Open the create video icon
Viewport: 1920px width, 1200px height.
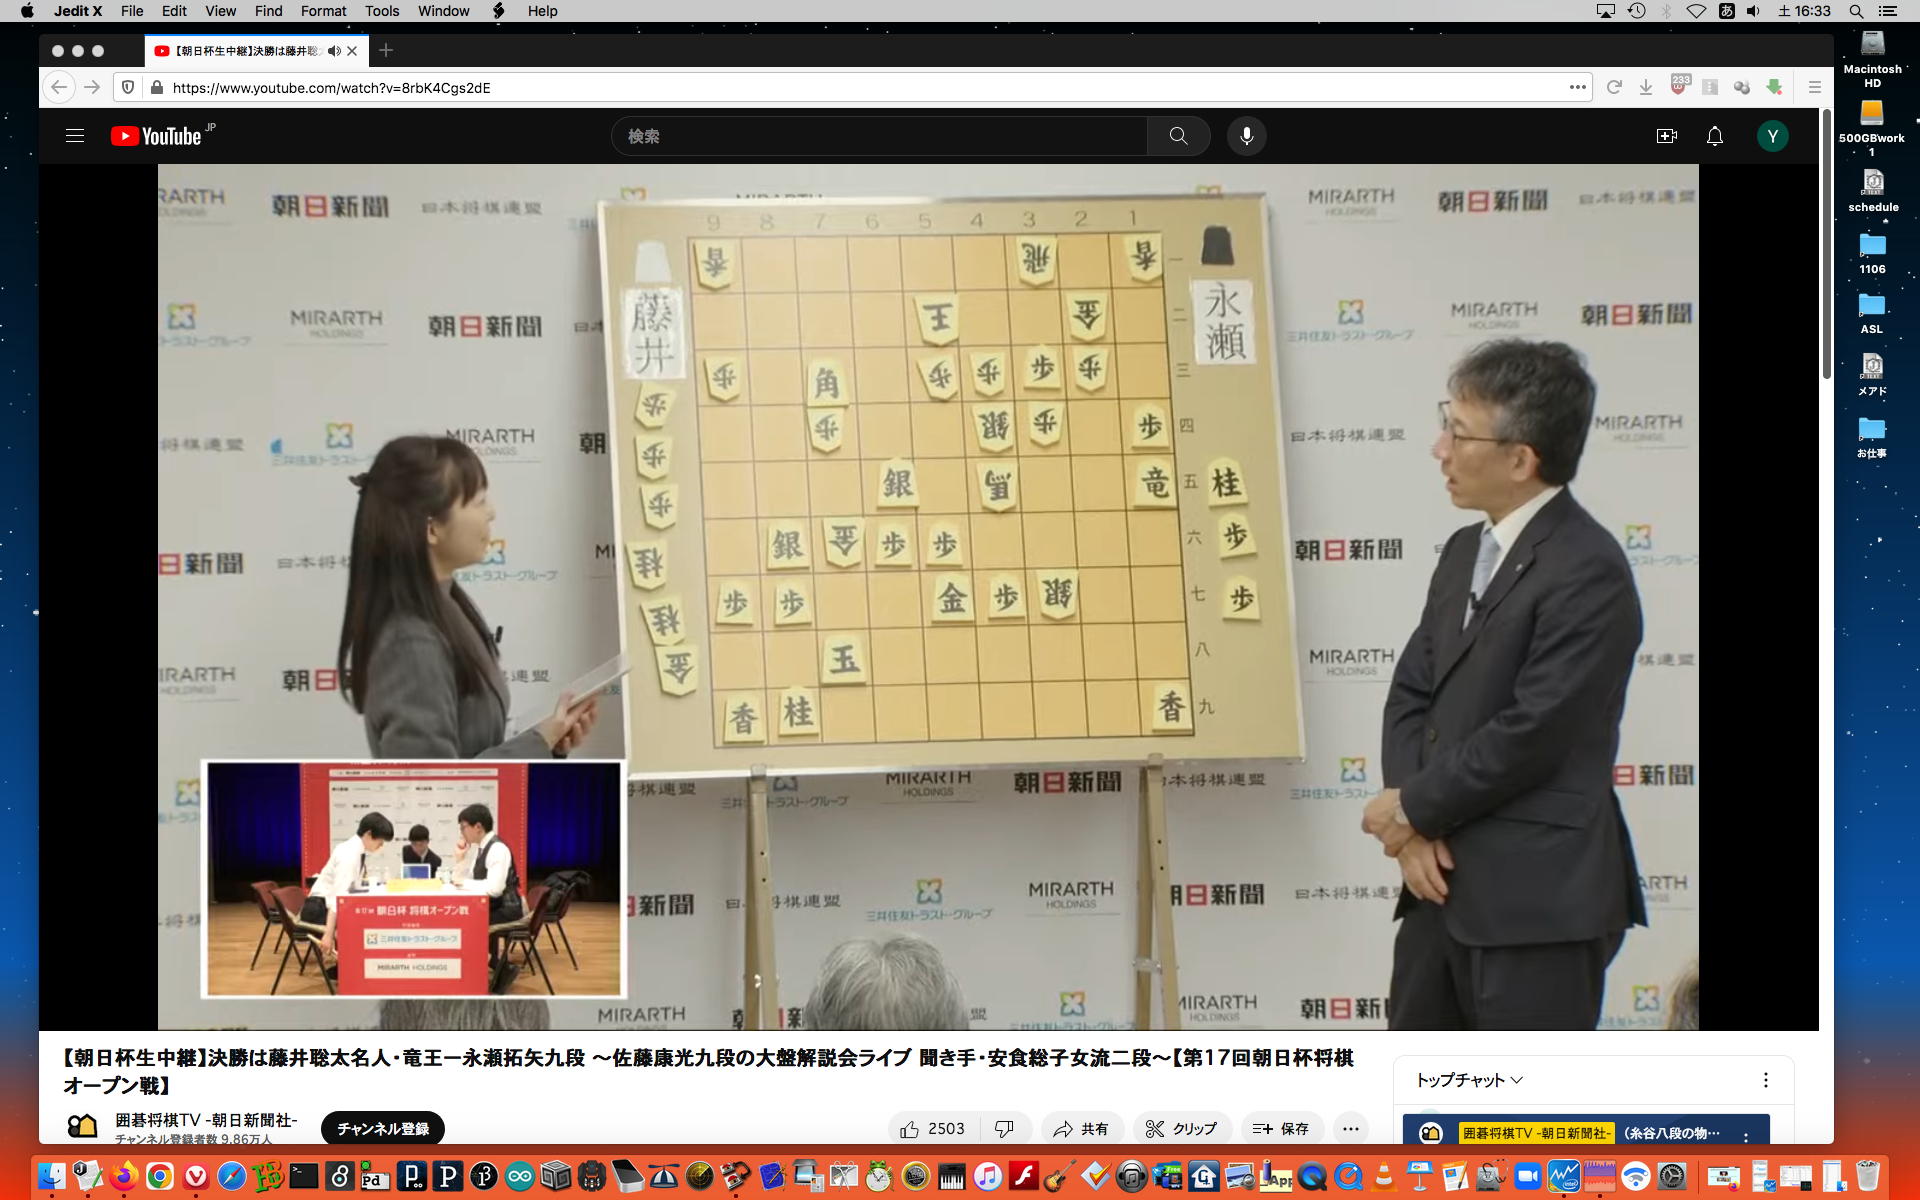pos(1666,136)
